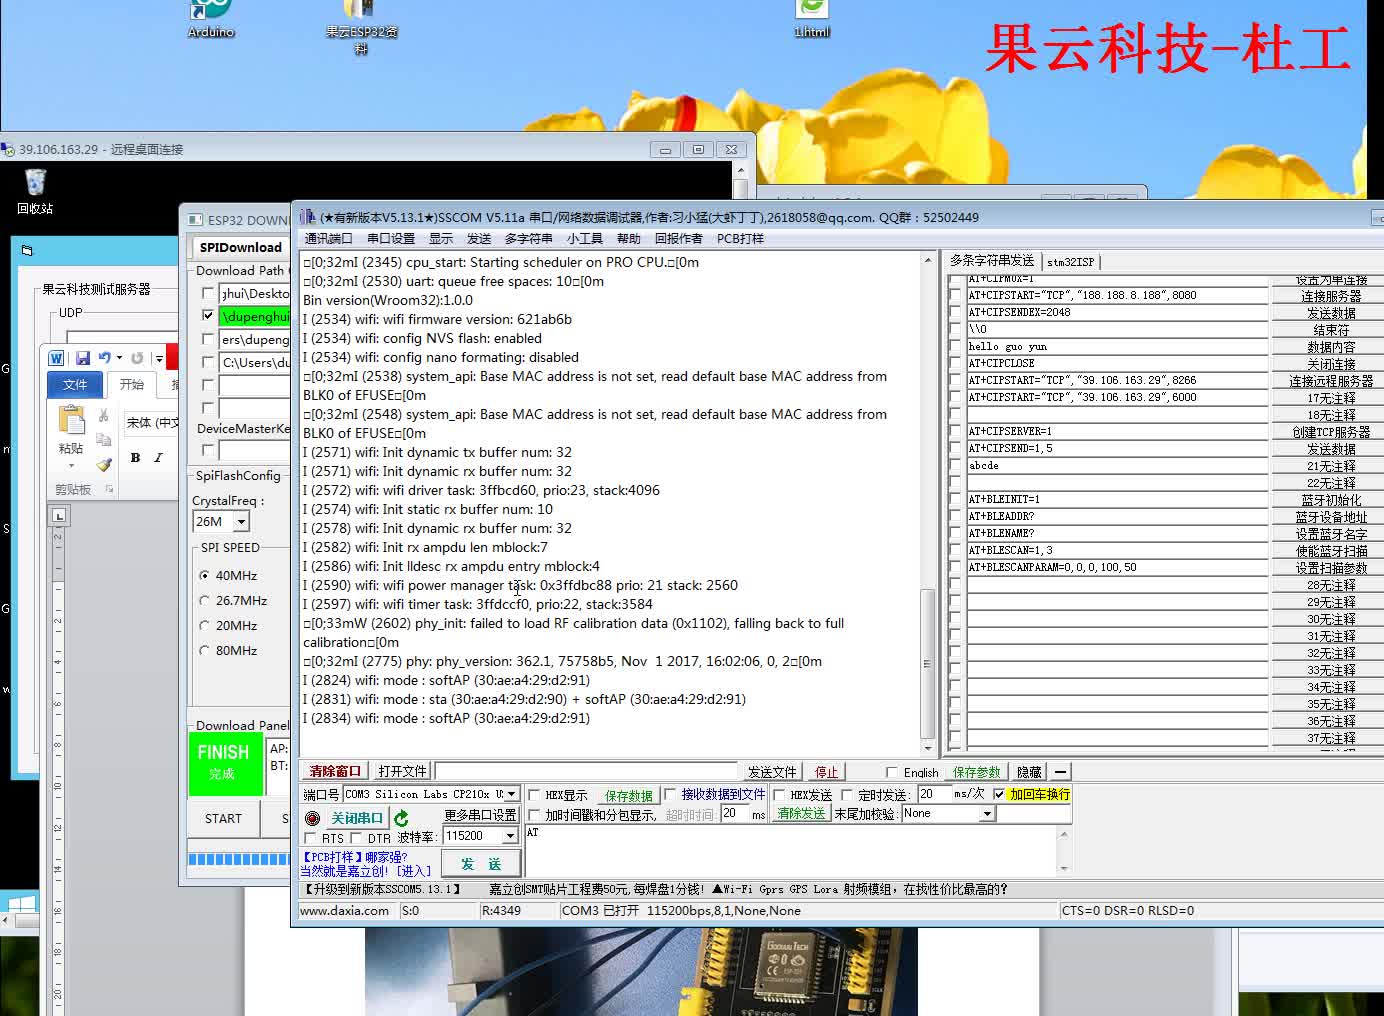The image size is (1384, 1016).
Task: Open the 回收站 recycle bin in remote desktop
Action: (x=35, y=191)
